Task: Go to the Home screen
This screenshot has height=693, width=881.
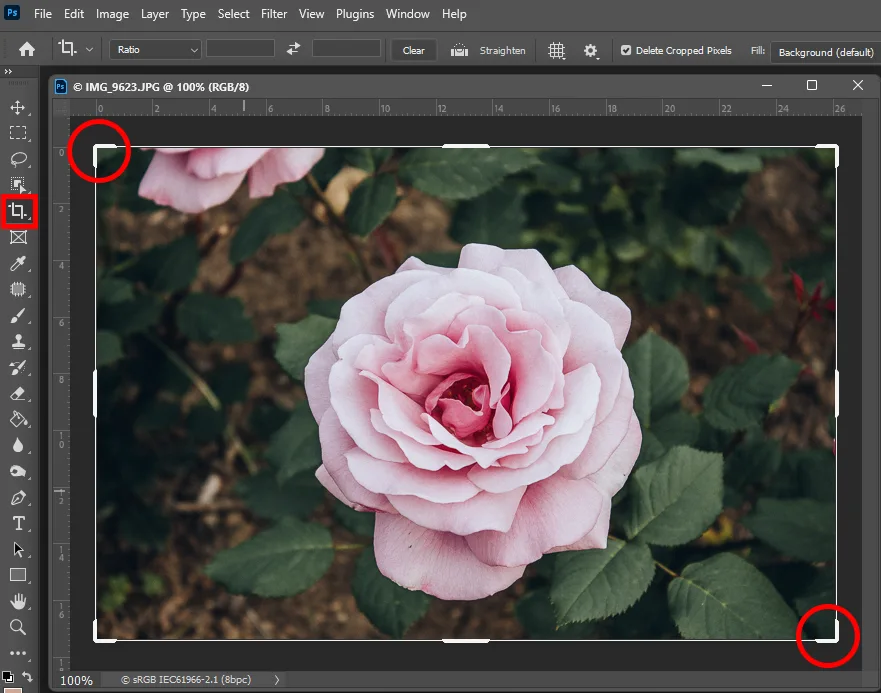Action: [x=26, y=49]
